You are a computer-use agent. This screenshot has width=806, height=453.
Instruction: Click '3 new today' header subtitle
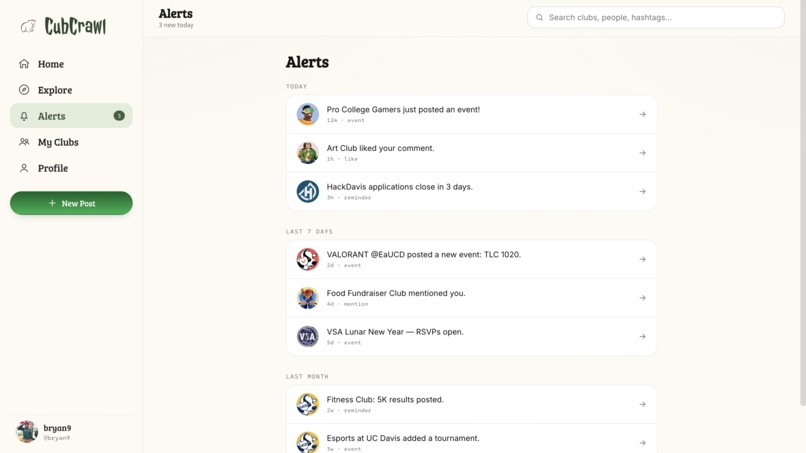tap(176, 25)
